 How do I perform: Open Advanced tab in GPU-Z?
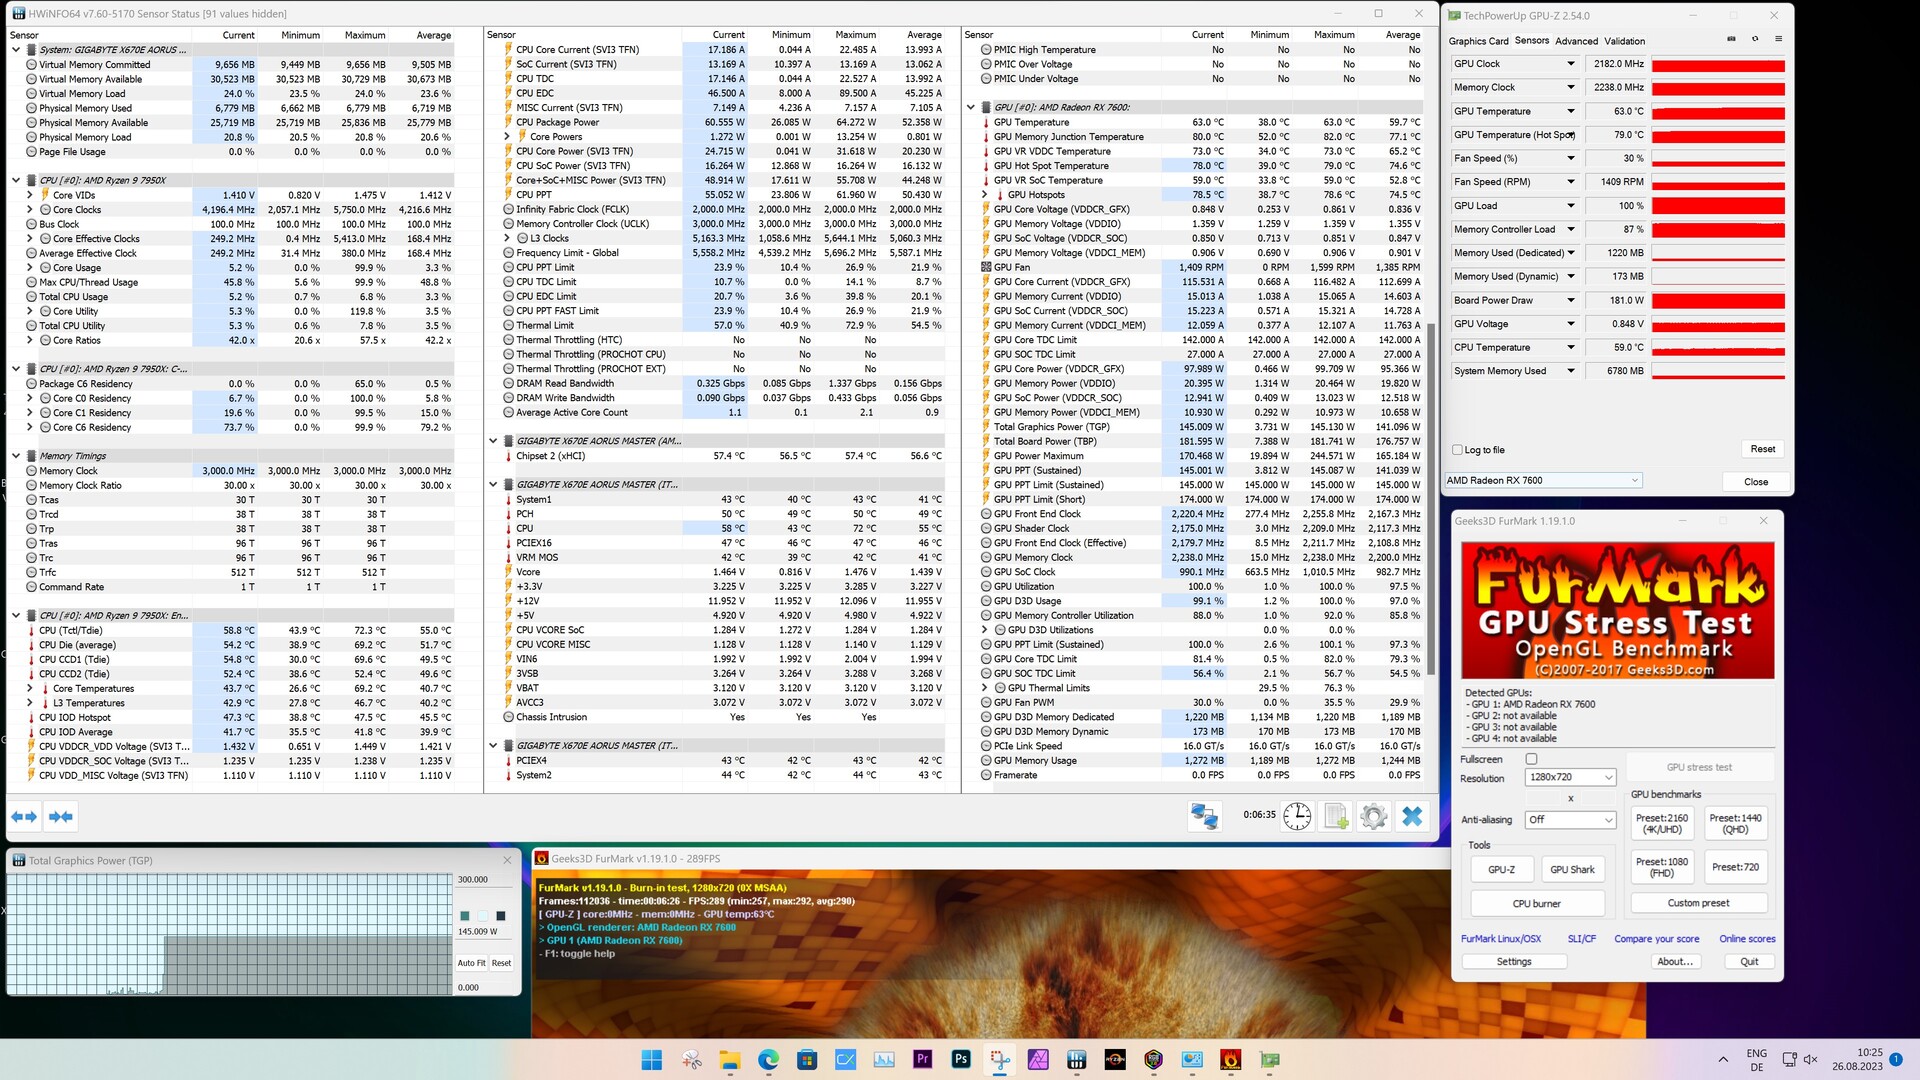(x=1576, y=41)
